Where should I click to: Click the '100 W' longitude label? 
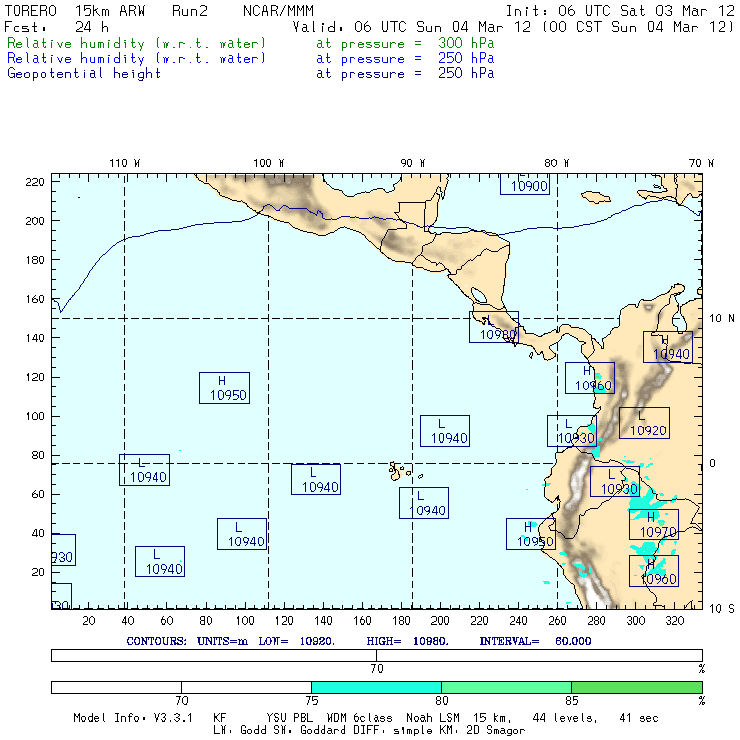[269, 163]
